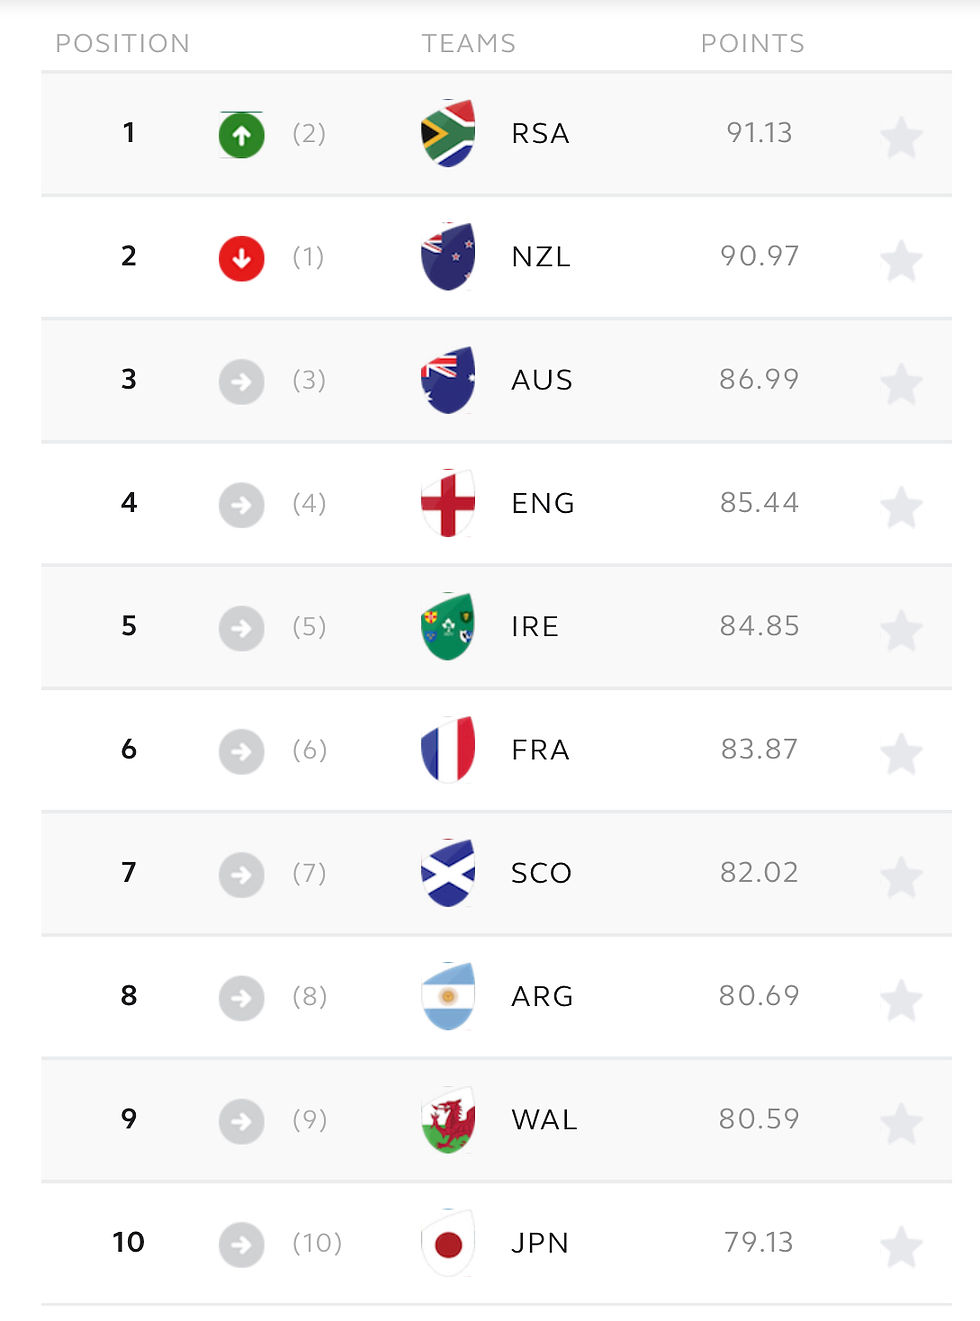The height and width of the screenshot is (1321, 980).
Task: Toggle the favorite star for RSA
Action: (901, 138)
